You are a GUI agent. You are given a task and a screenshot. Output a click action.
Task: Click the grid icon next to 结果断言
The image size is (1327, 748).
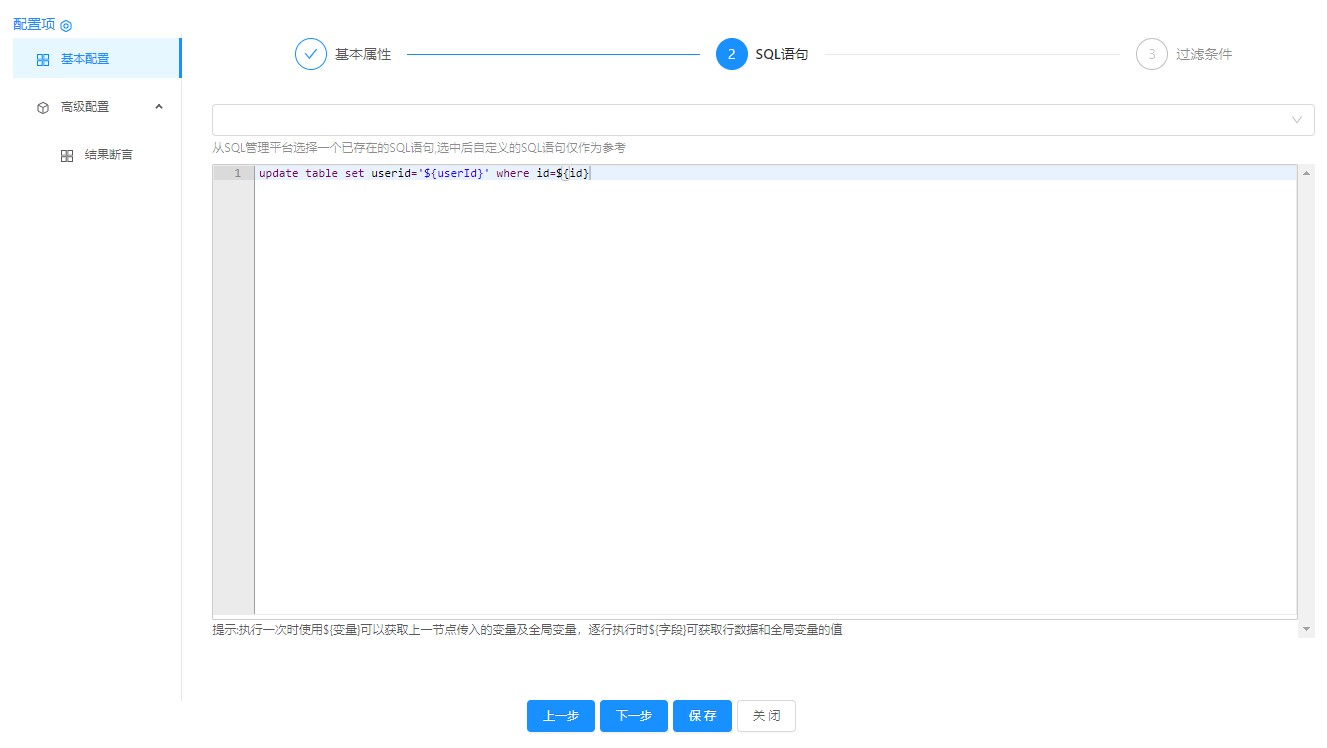click(x=67, y=156)
